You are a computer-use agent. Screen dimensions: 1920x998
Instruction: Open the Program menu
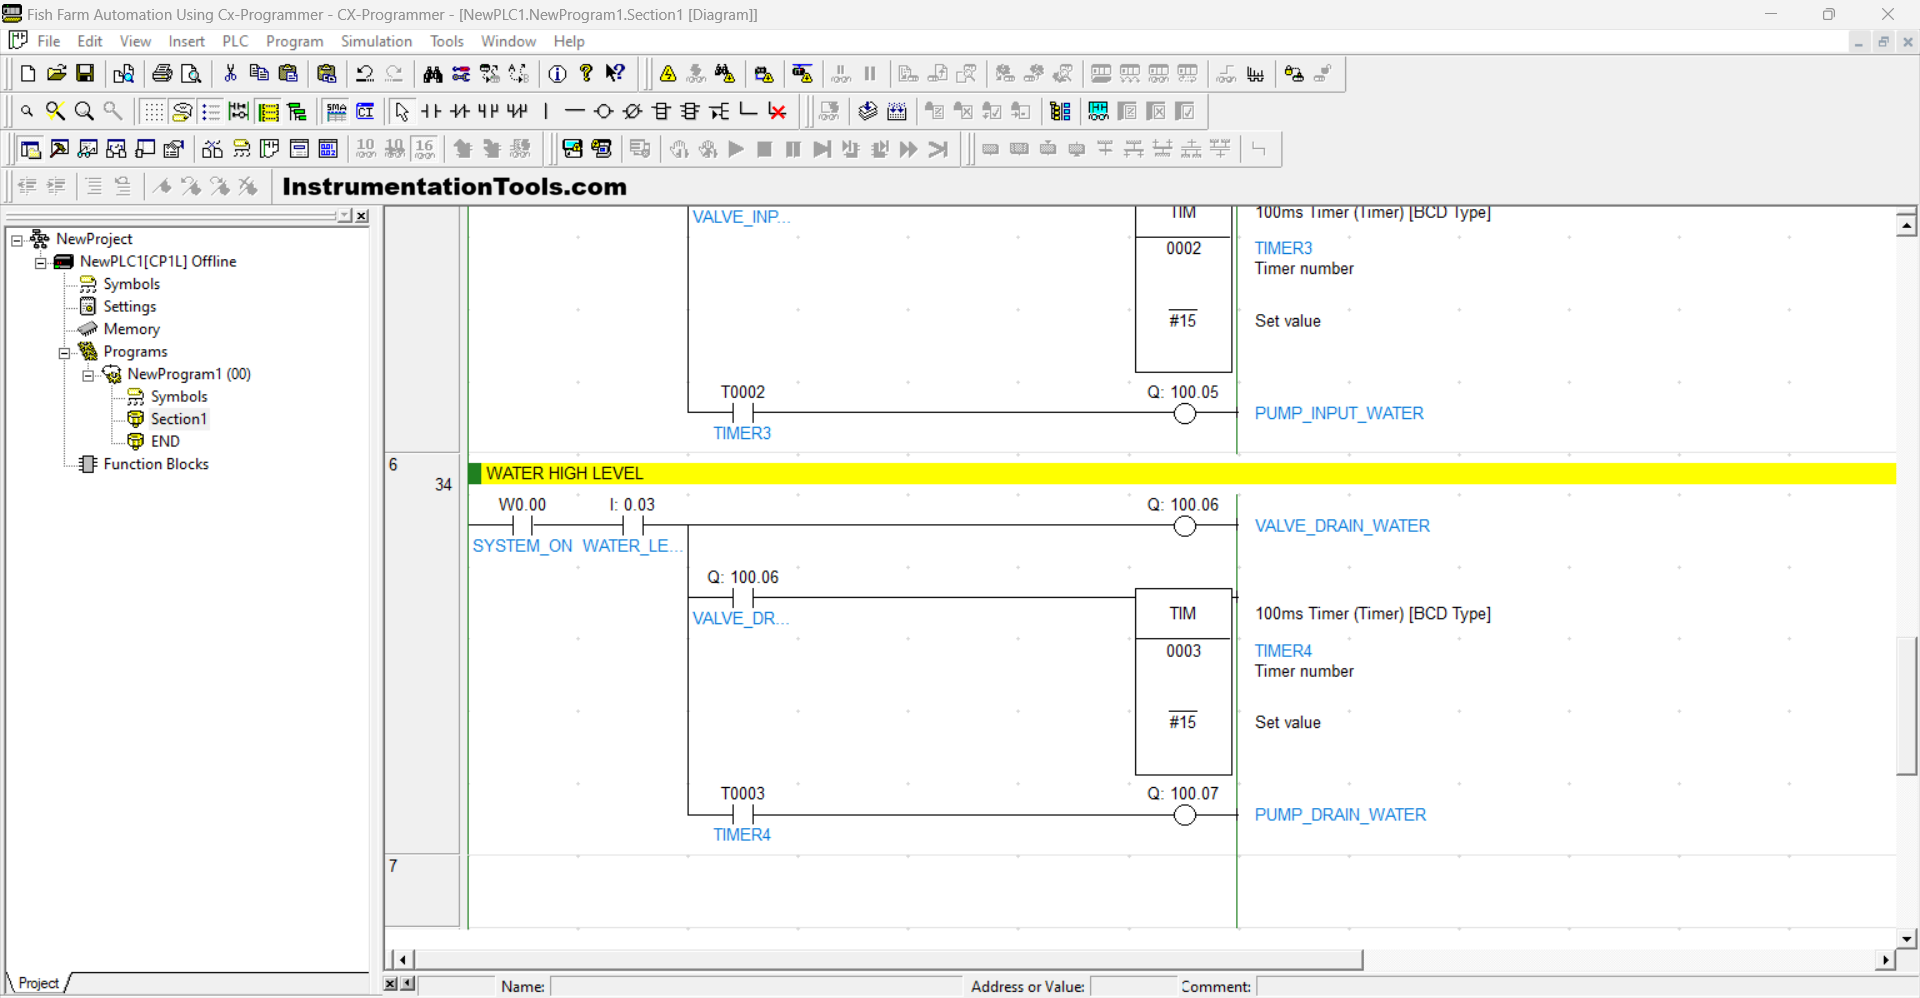click(x=294, y=41)
